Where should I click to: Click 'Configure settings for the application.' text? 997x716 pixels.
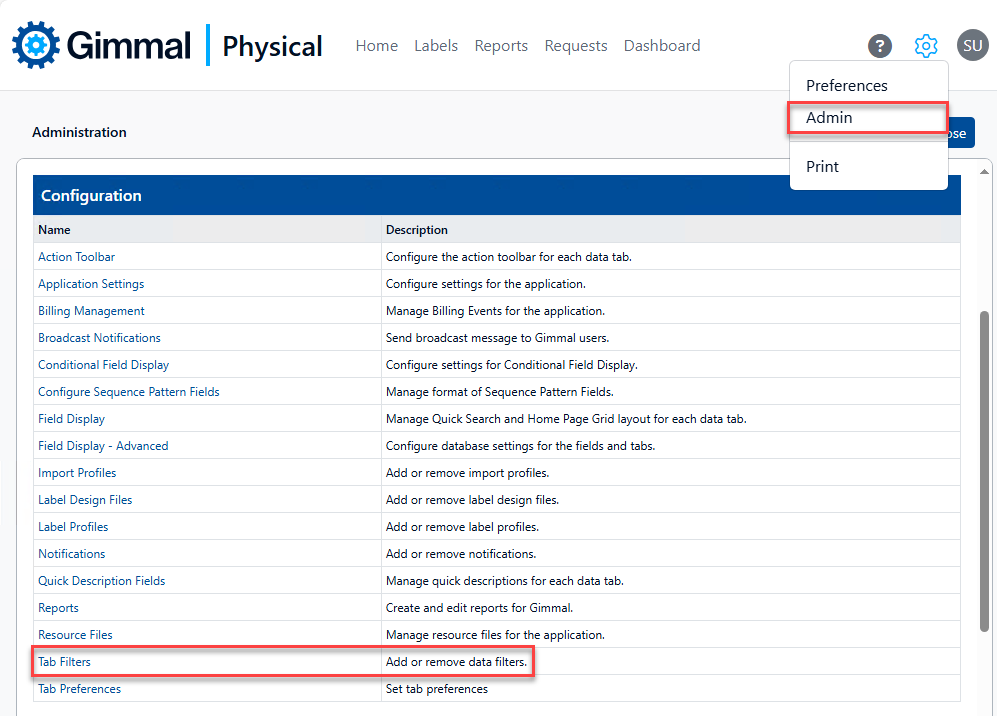point(486,284)
